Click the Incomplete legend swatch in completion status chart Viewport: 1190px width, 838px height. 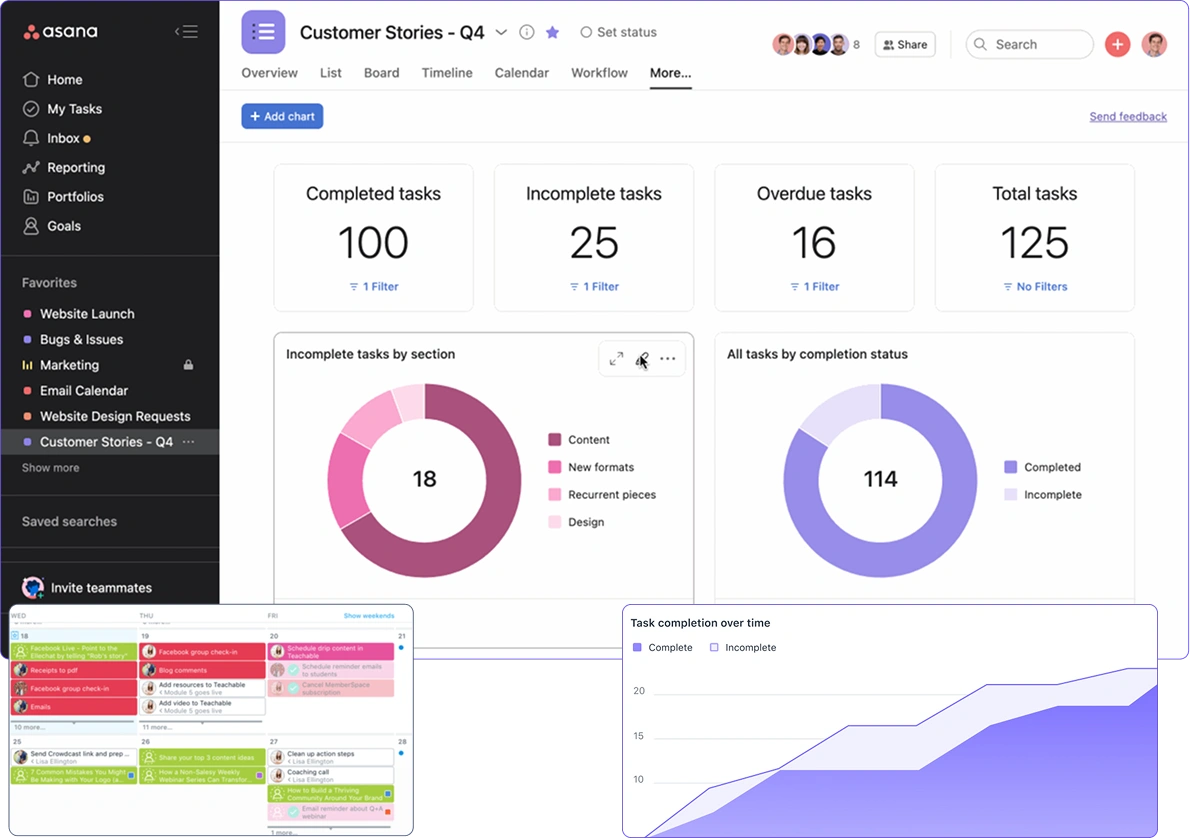coord(1010,494)
